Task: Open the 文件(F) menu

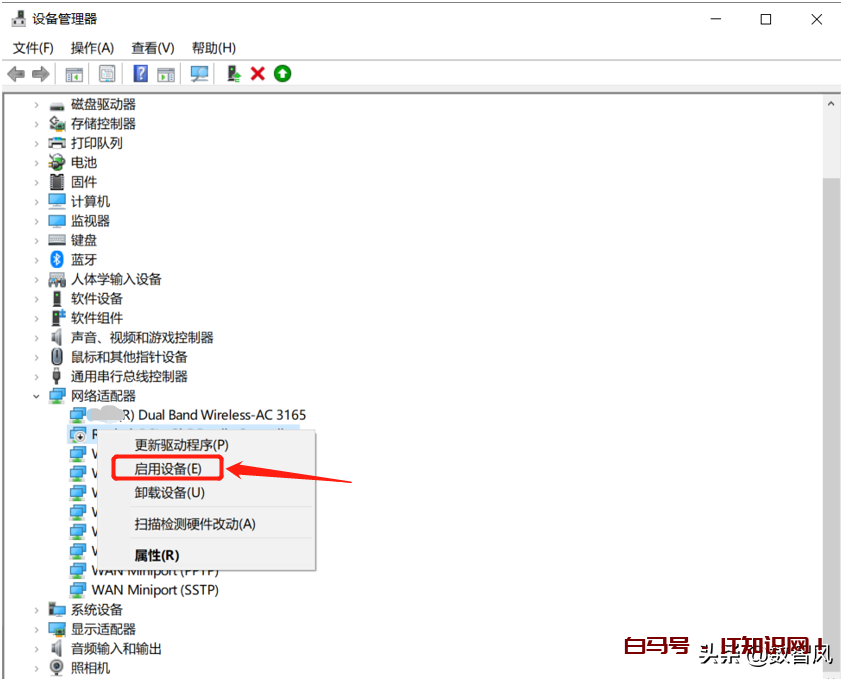Action: pos(33,48)
